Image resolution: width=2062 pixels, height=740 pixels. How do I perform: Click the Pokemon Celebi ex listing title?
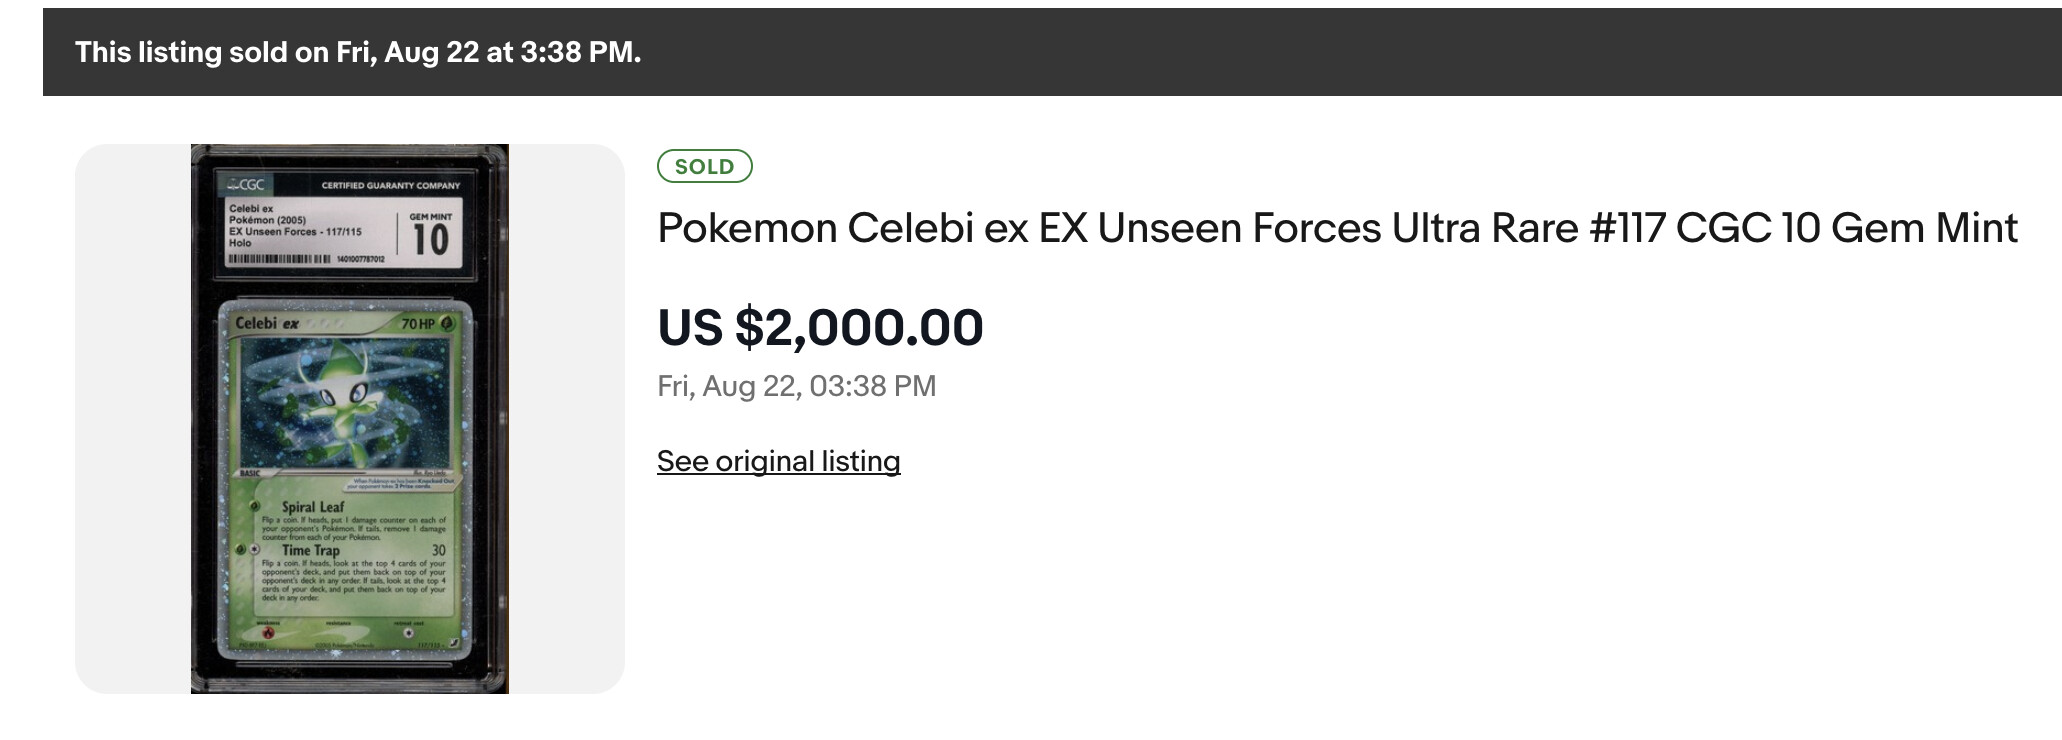click(1336, 228)
